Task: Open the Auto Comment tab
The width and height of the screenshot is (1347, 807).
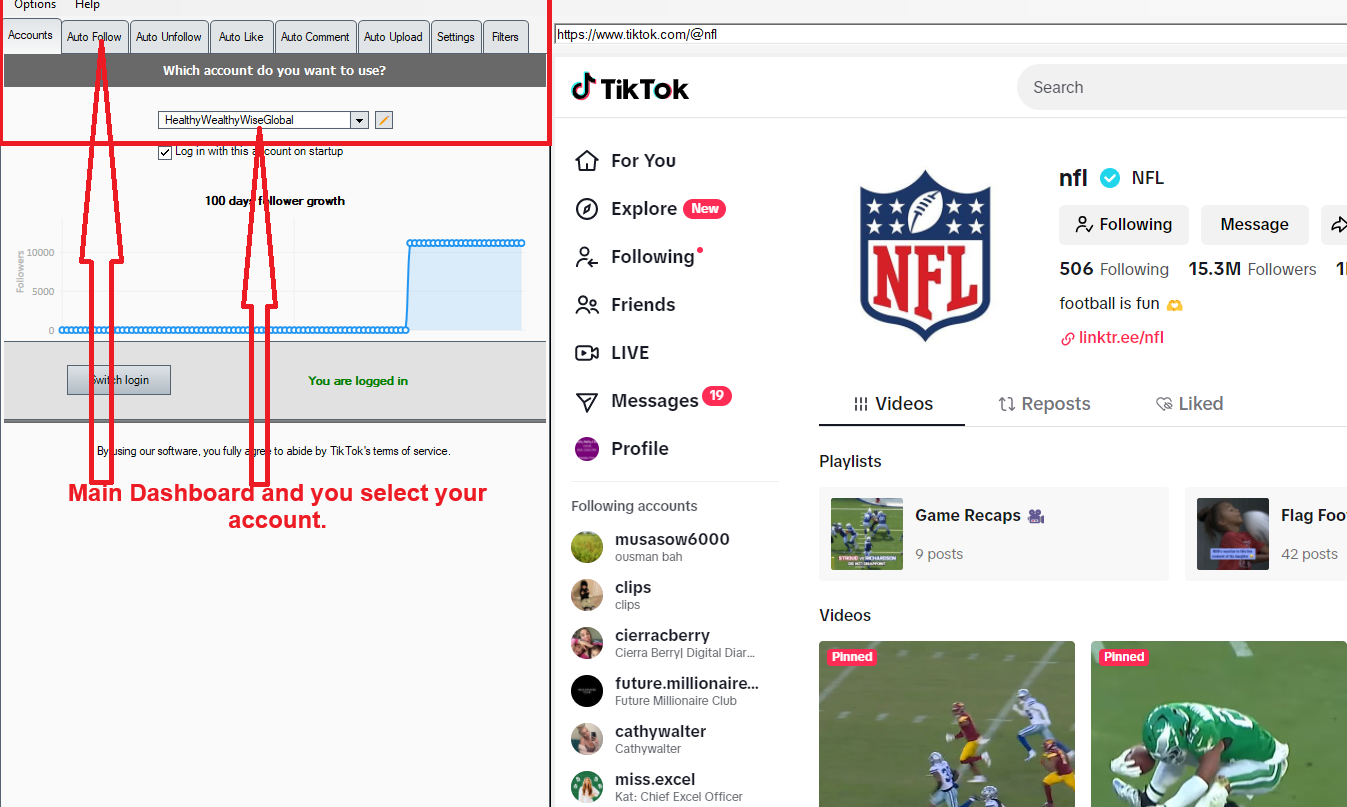Action: coord(315,37)
